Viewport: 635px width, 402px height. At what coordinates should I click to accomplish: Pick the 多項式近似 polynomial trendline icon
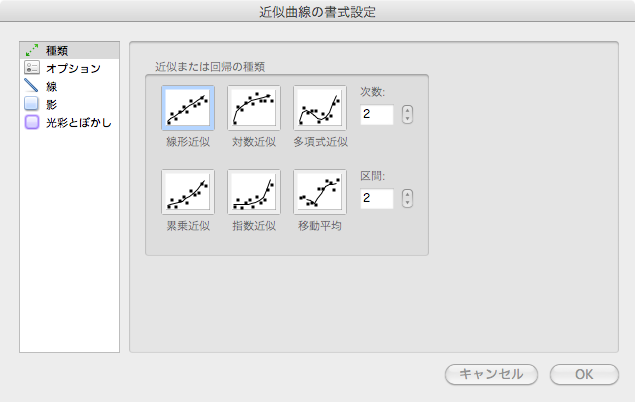pyautogui.click(x=320, y=108)
